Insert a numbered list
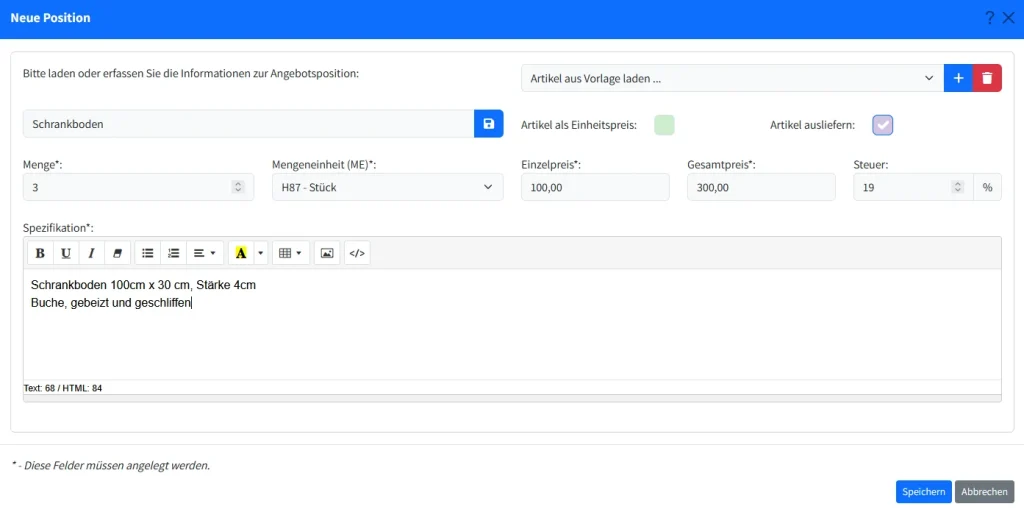The height and width of the screenshot is (512, 1024). pyautogui.click(x=173, y=253)
